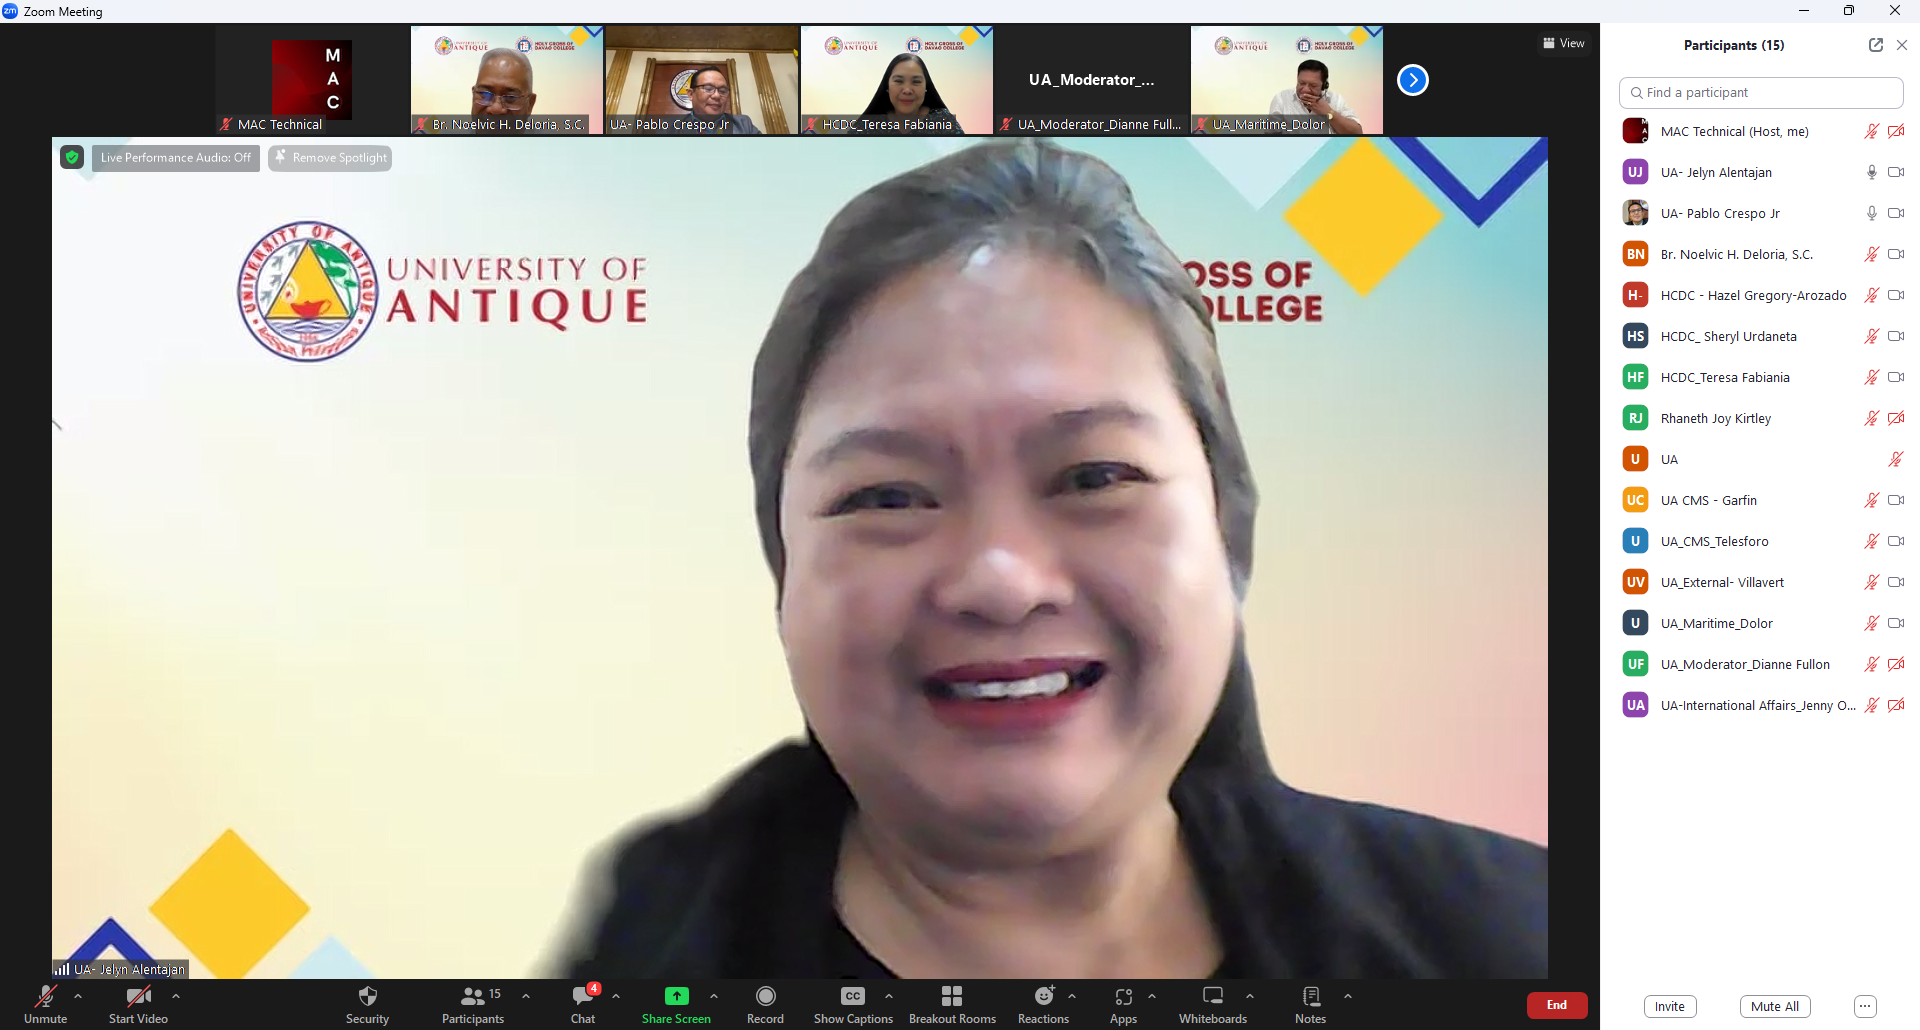The height and width of the screenshot is (1030, 1920).
Task: Close the Participants panel
Action: point(1902,45)
